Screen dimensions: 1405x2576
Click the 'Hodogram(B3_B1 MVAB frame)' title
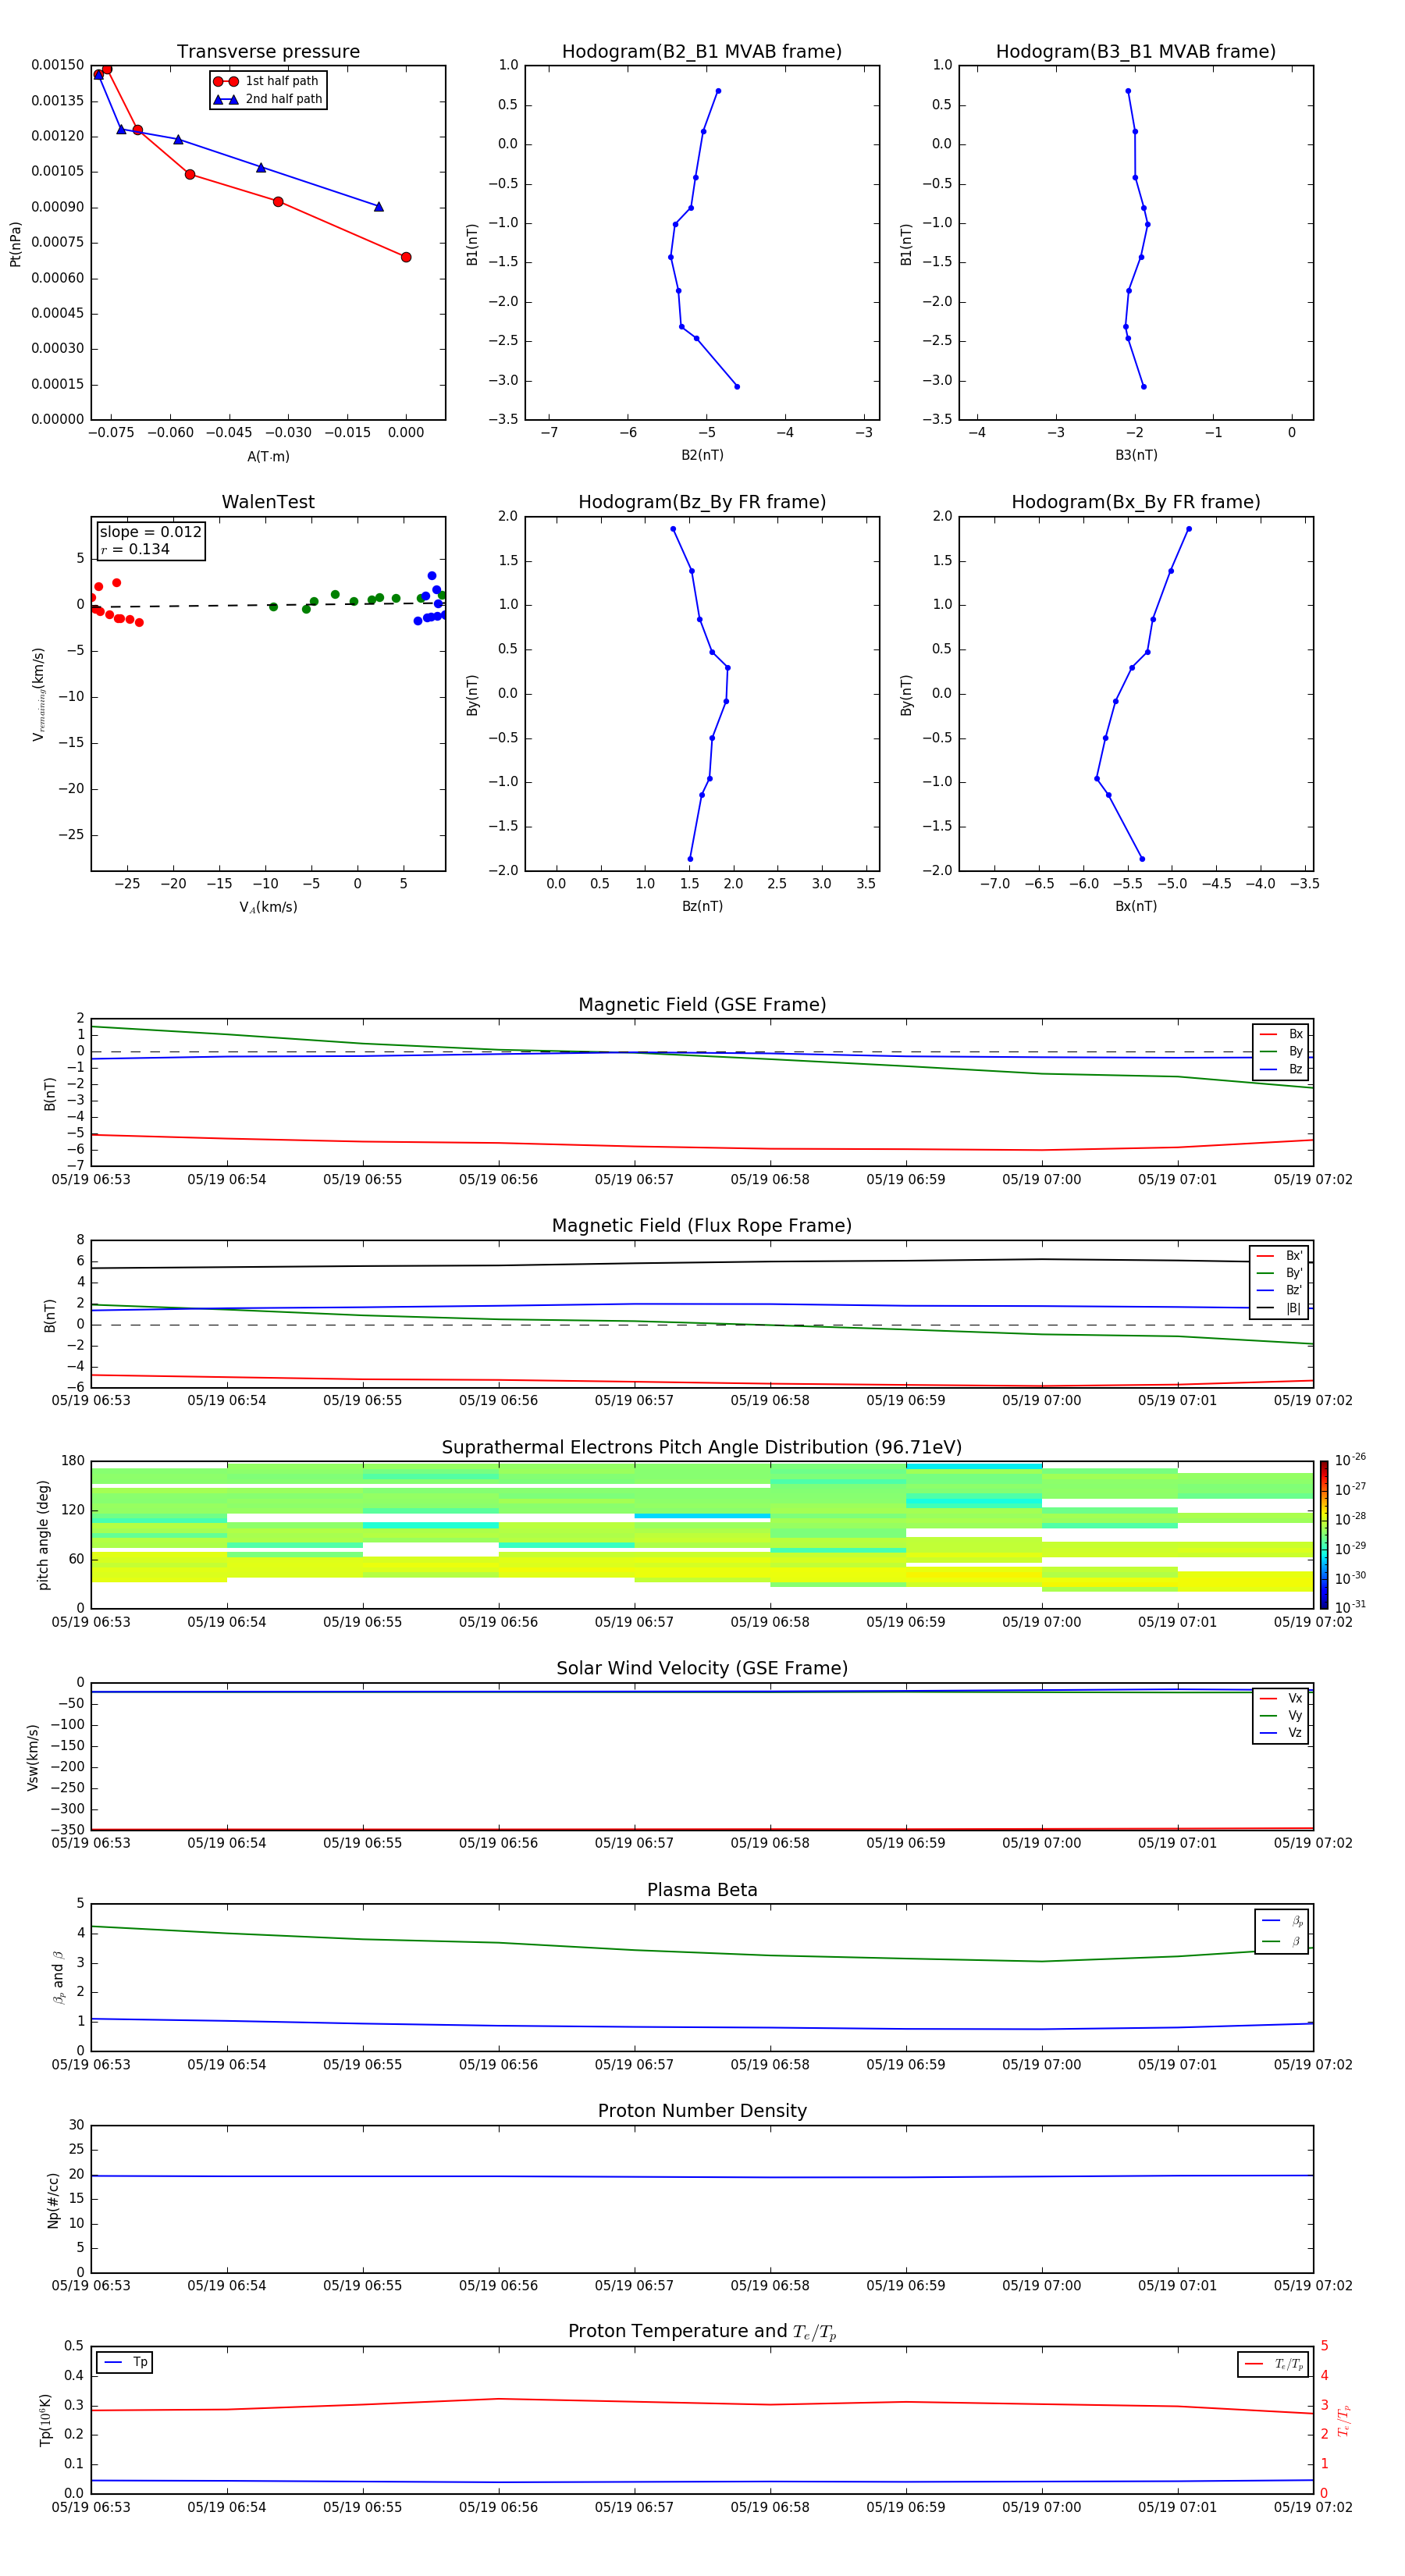tap(1136, 52)
